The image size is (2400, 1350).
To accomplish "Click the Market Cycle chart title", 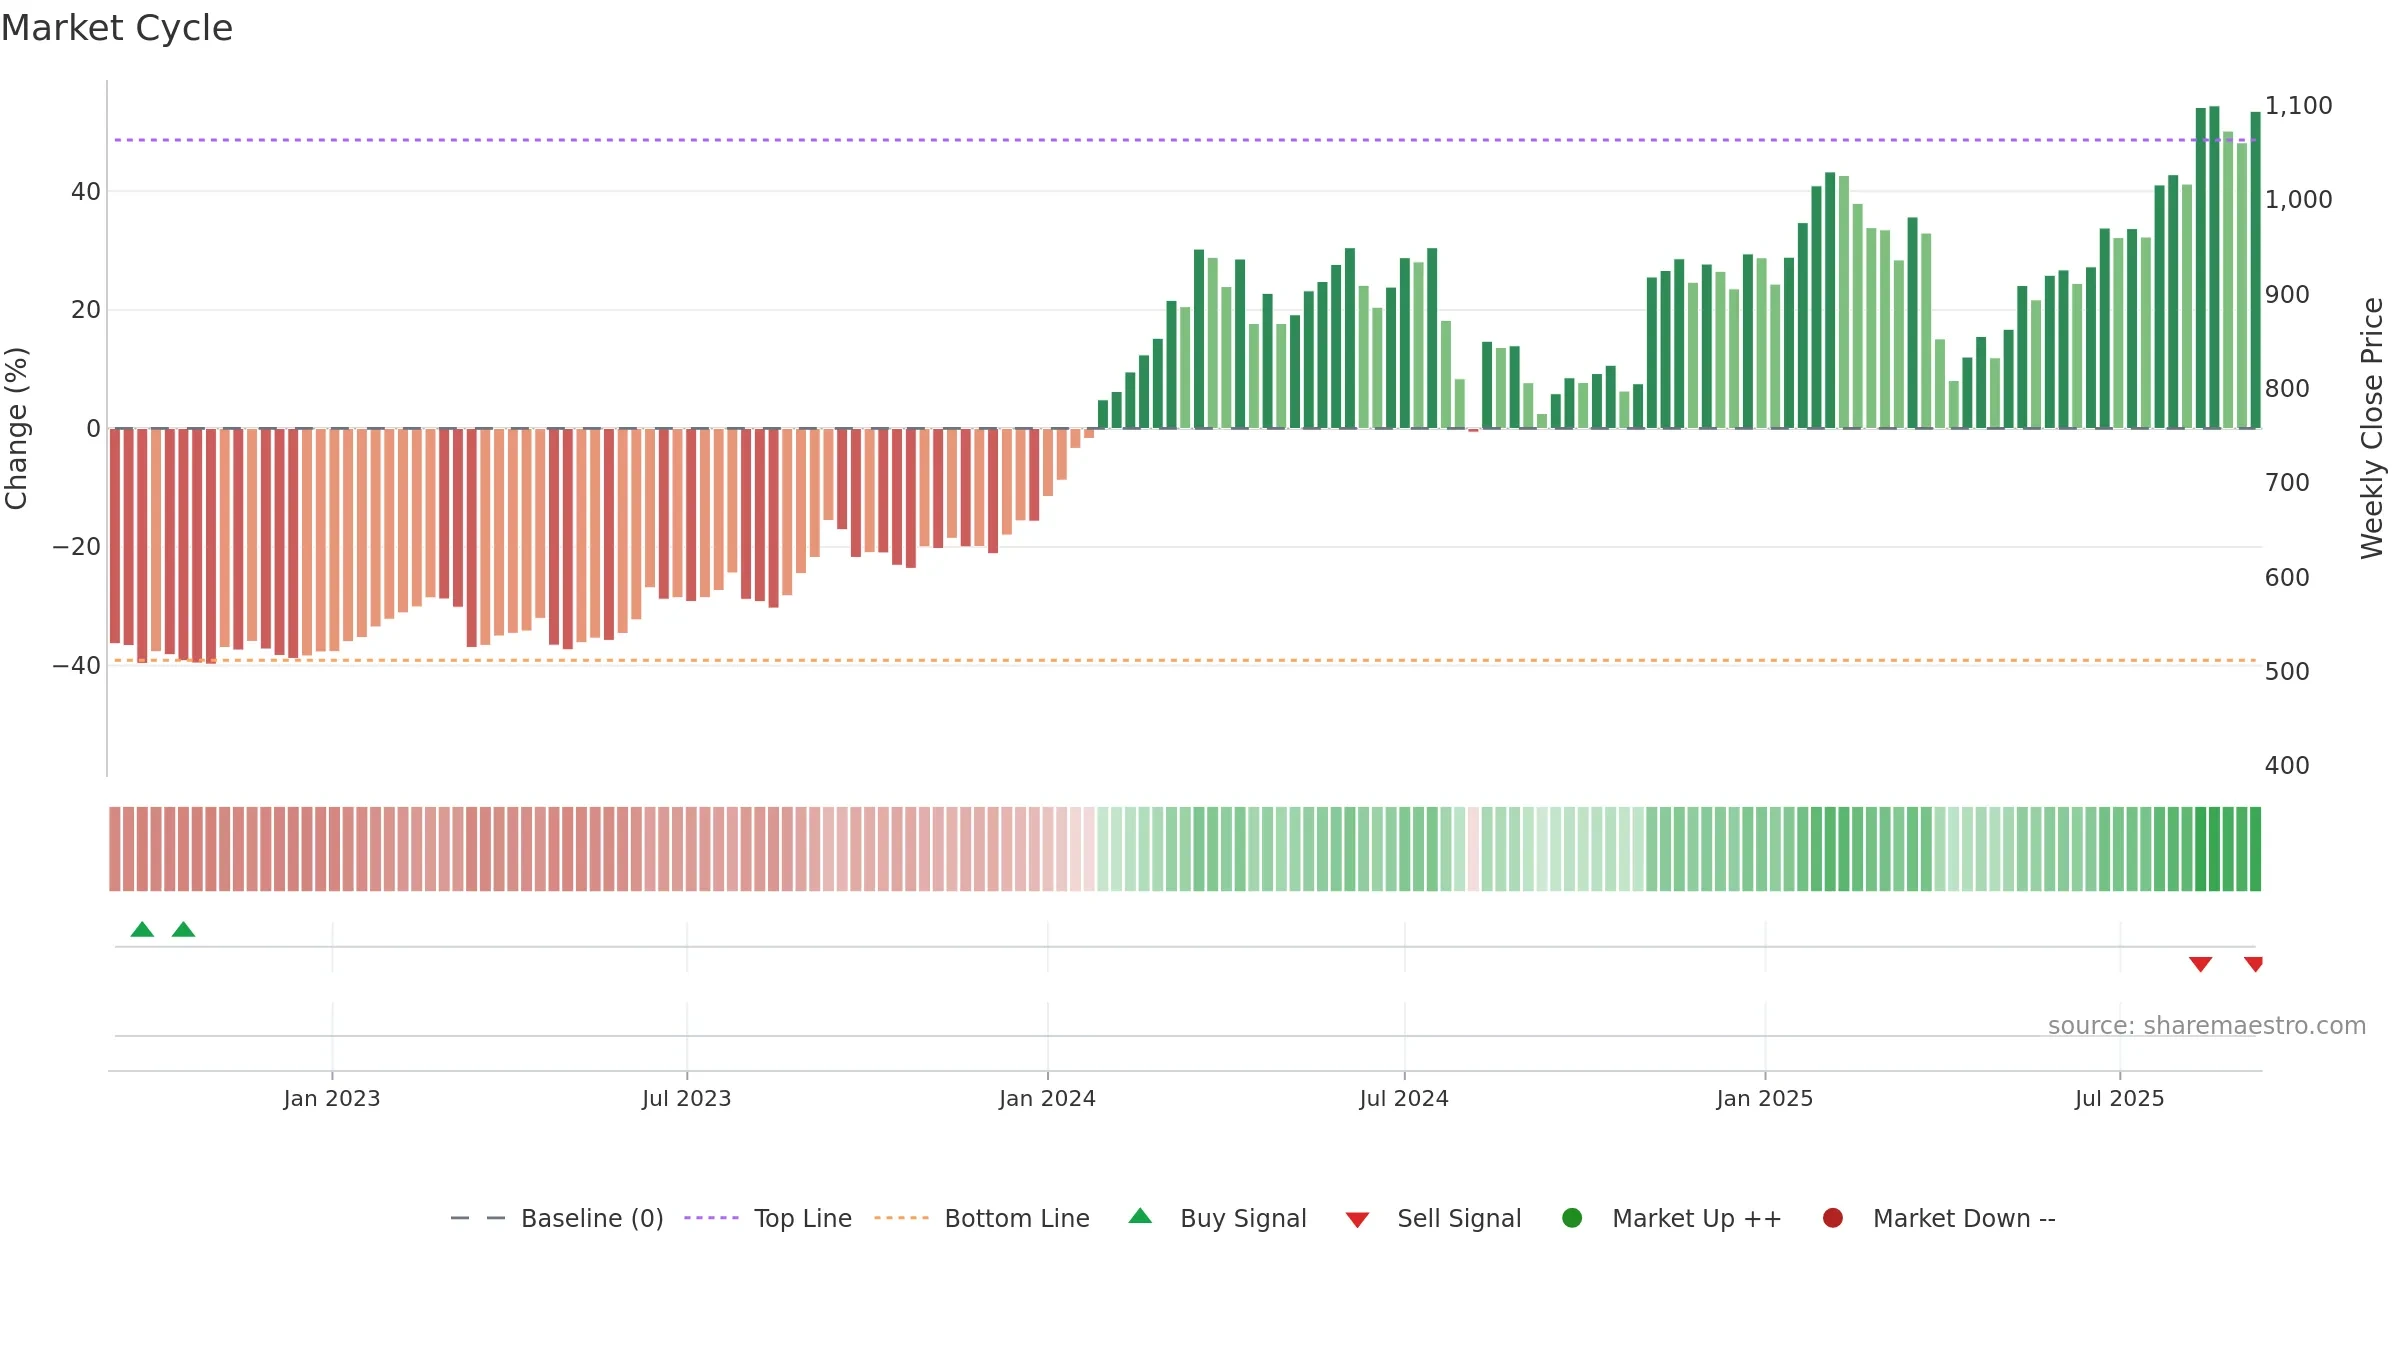I will coord(117,28).
